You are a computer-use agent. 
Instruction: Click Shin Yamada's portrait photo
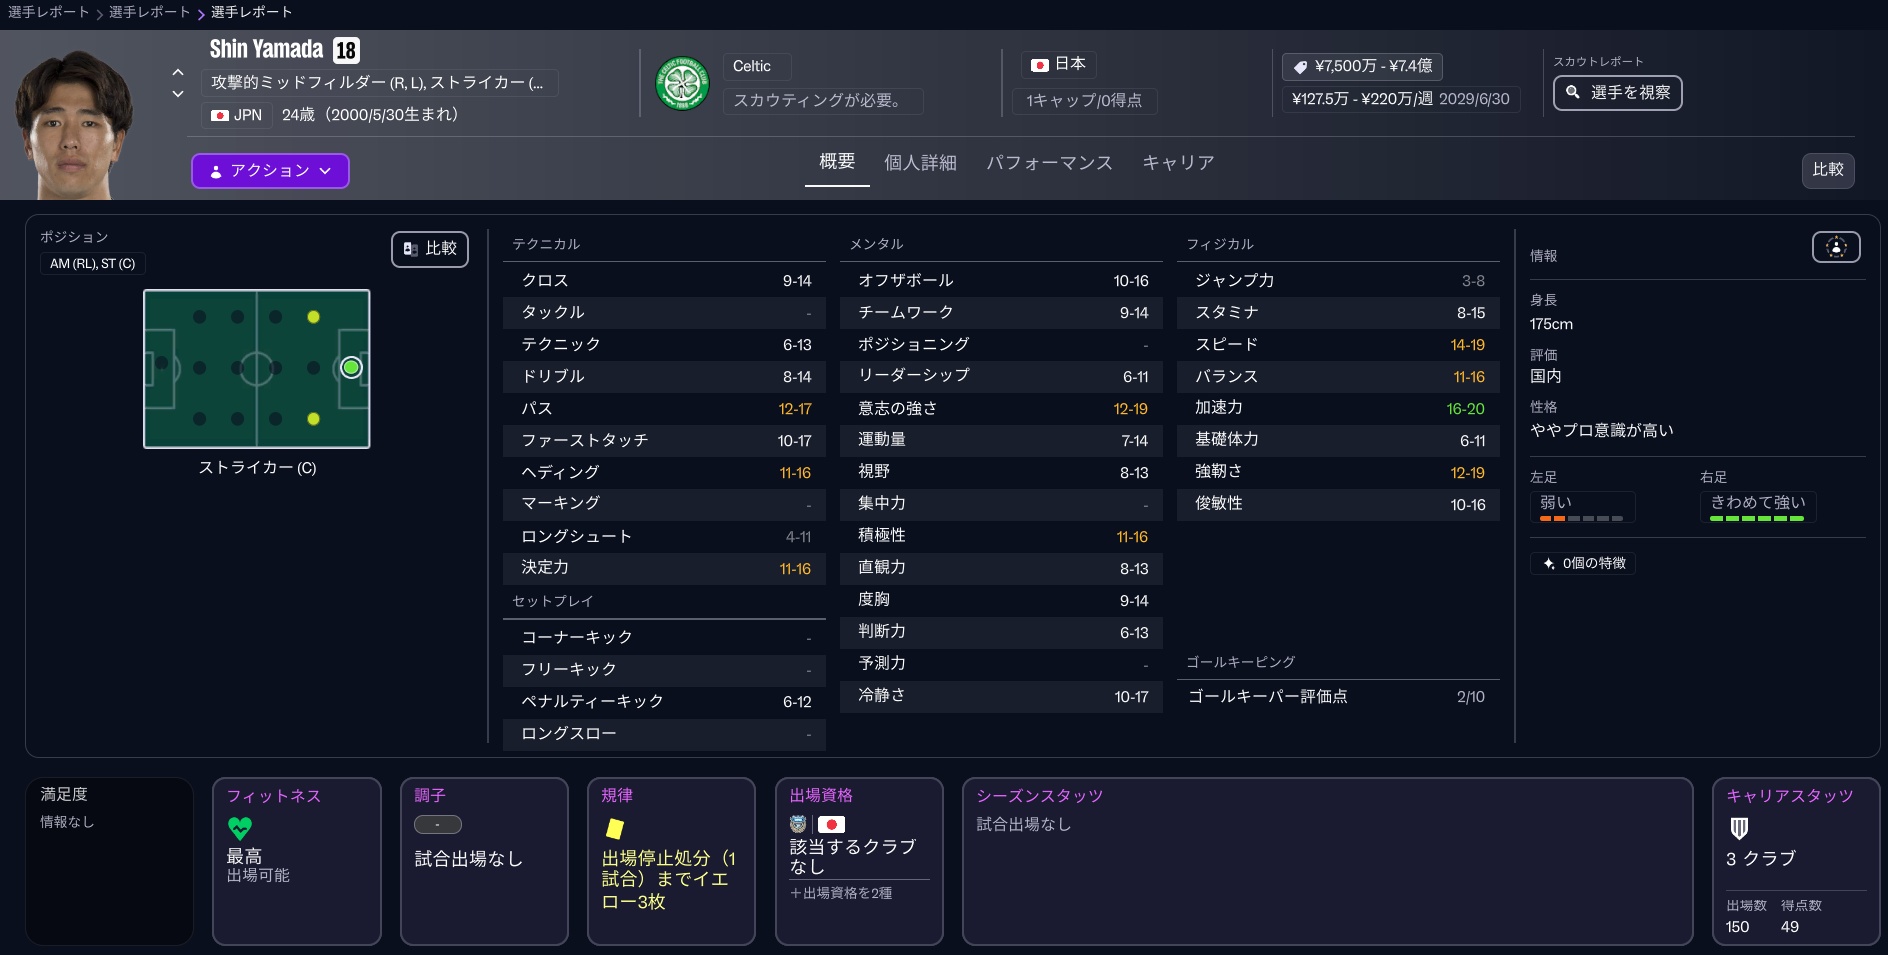(72, 120)
